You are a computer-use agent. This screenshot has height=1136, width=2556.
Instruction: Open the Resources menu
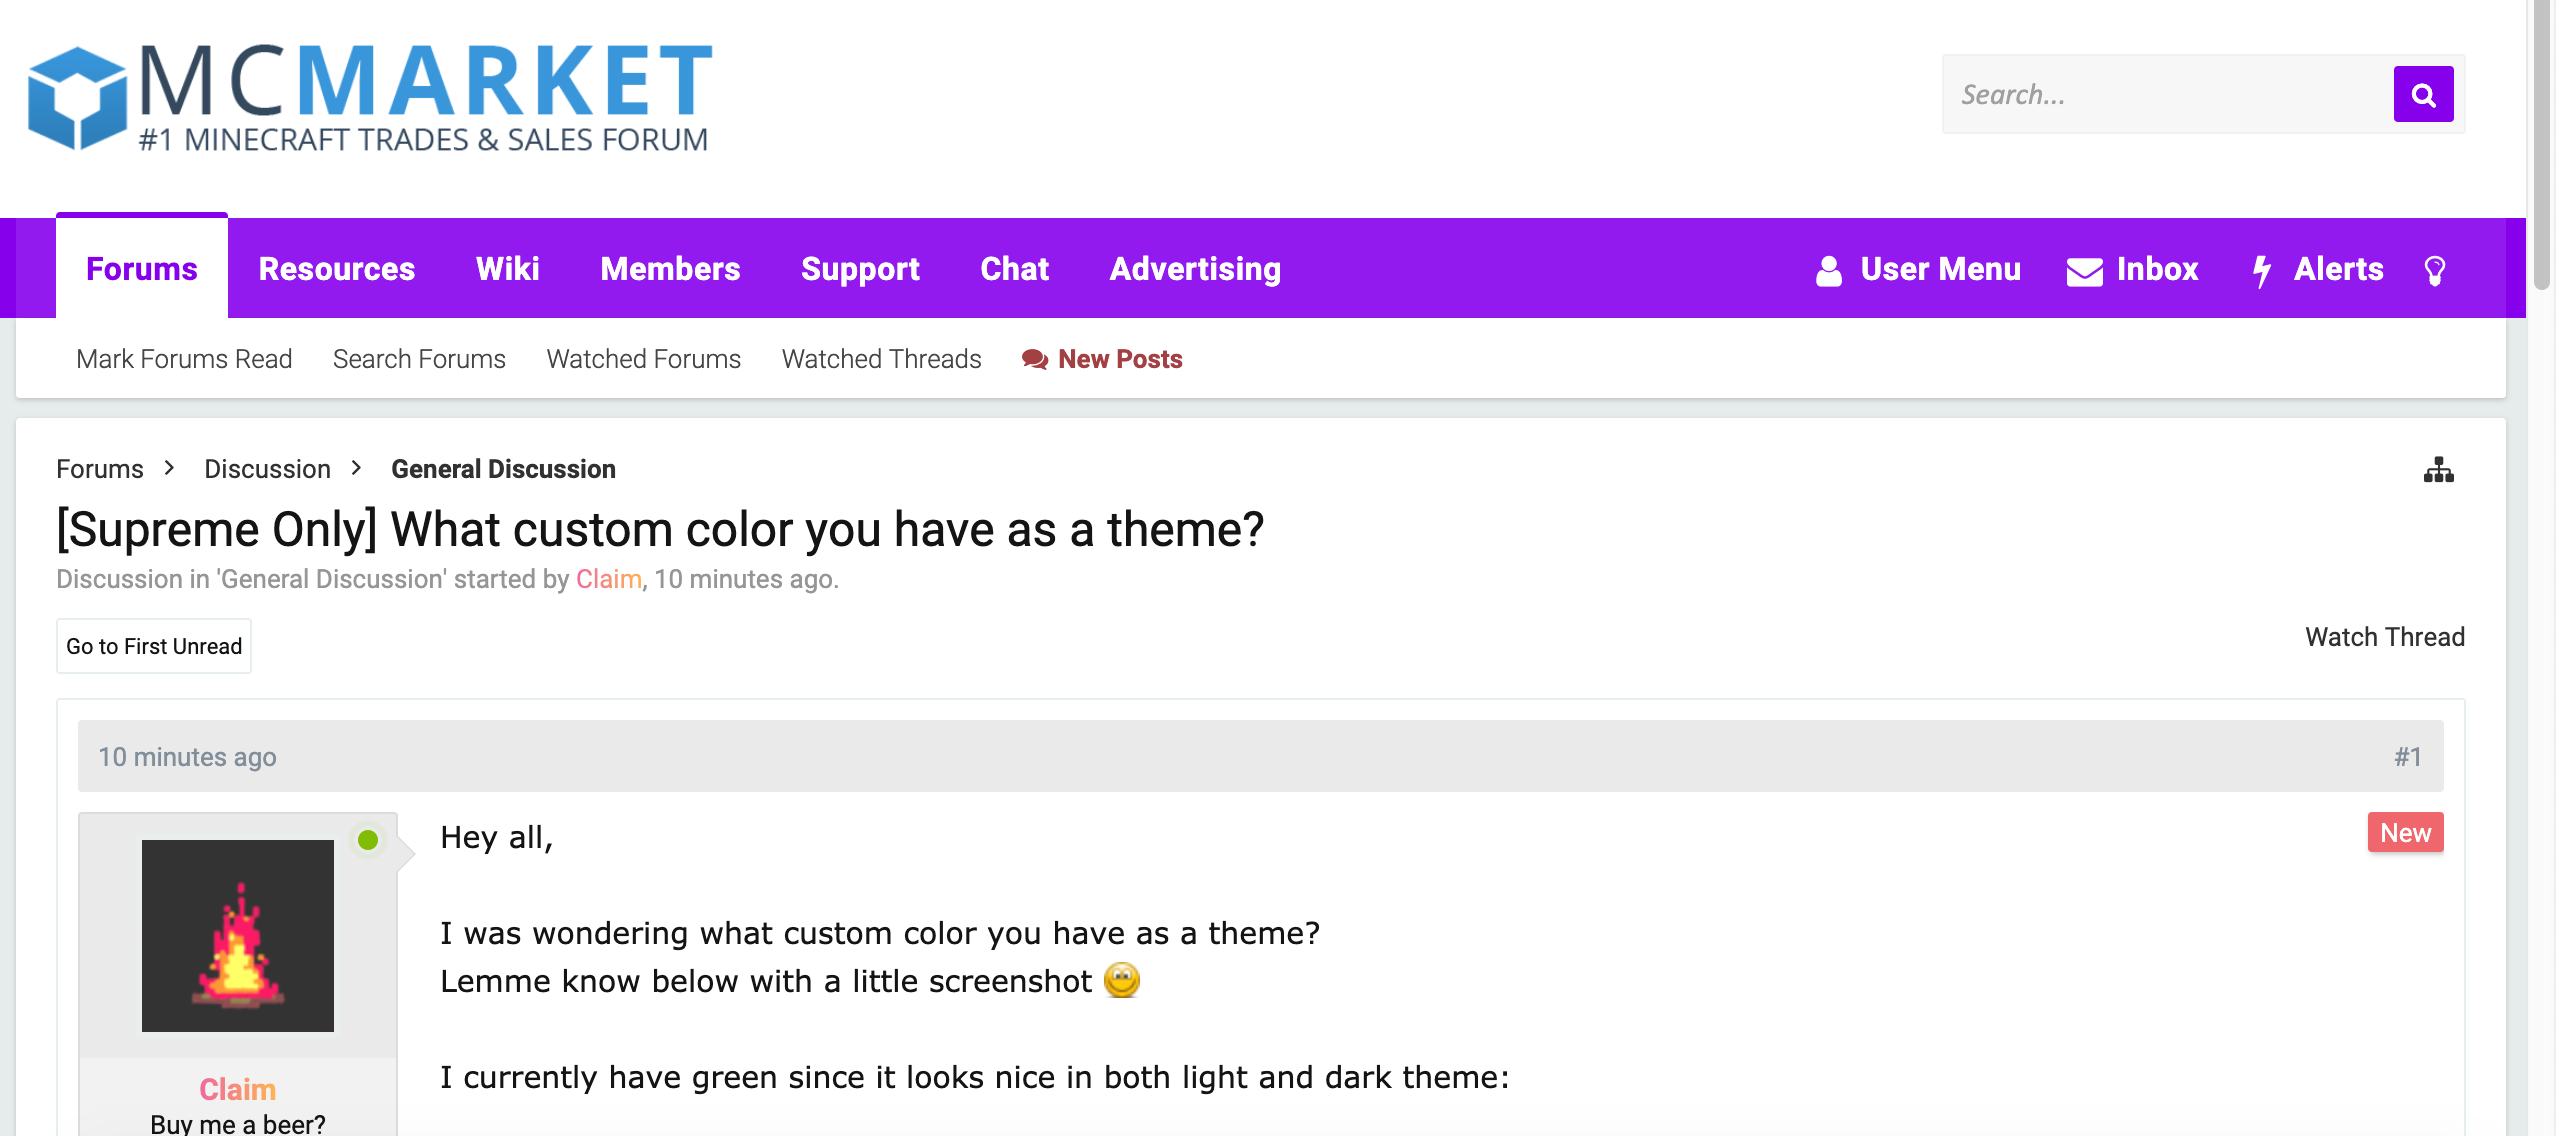pos(336,269)
